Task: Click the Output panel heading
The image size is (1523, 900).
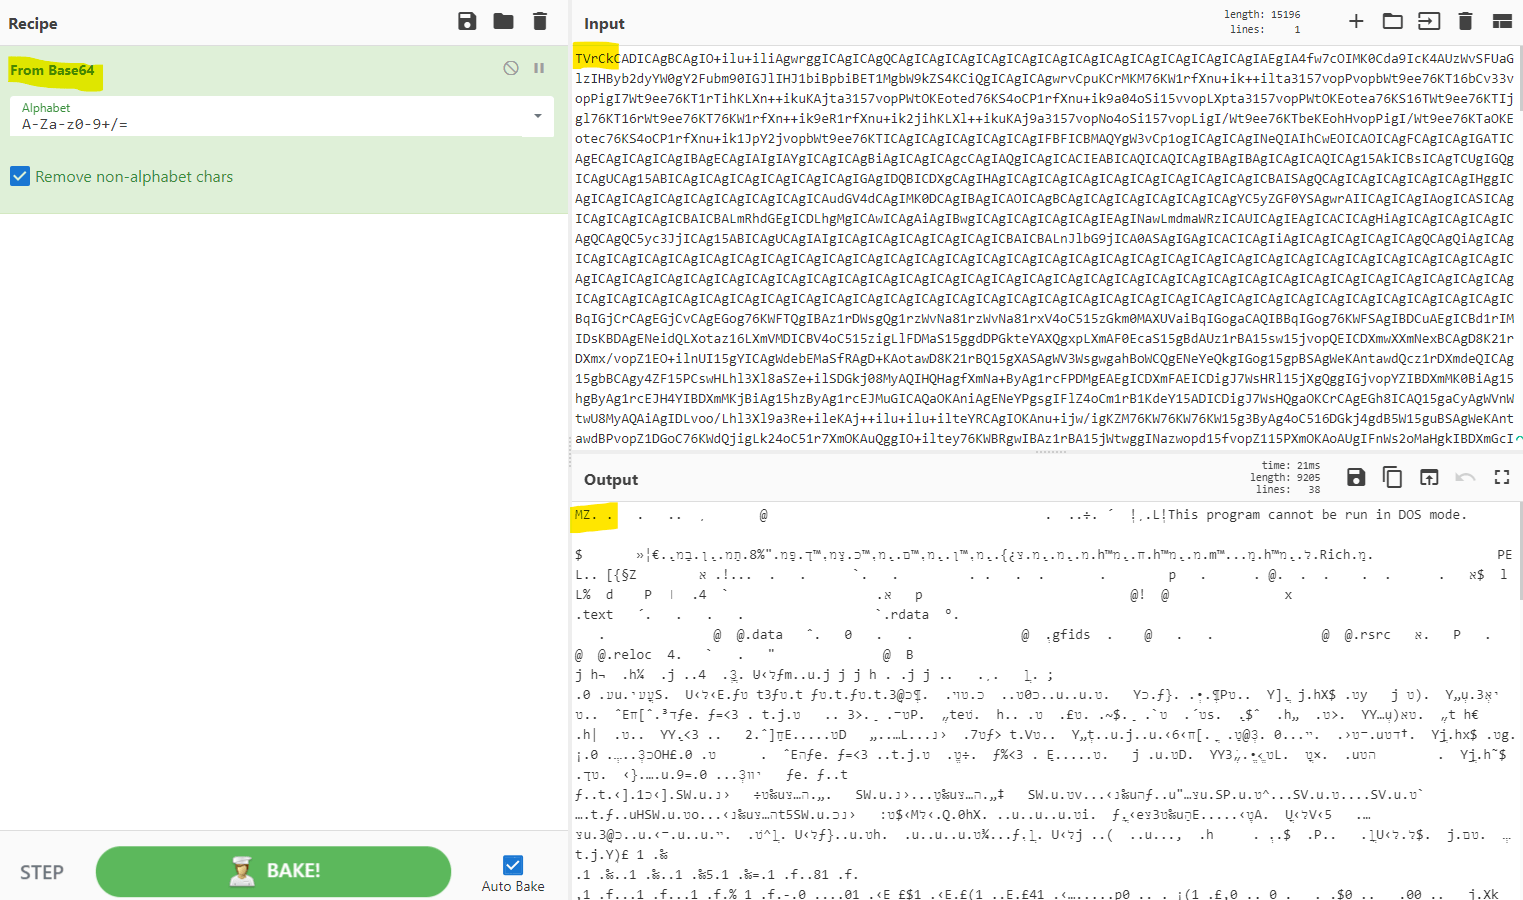Action: [x=611, y=479]
